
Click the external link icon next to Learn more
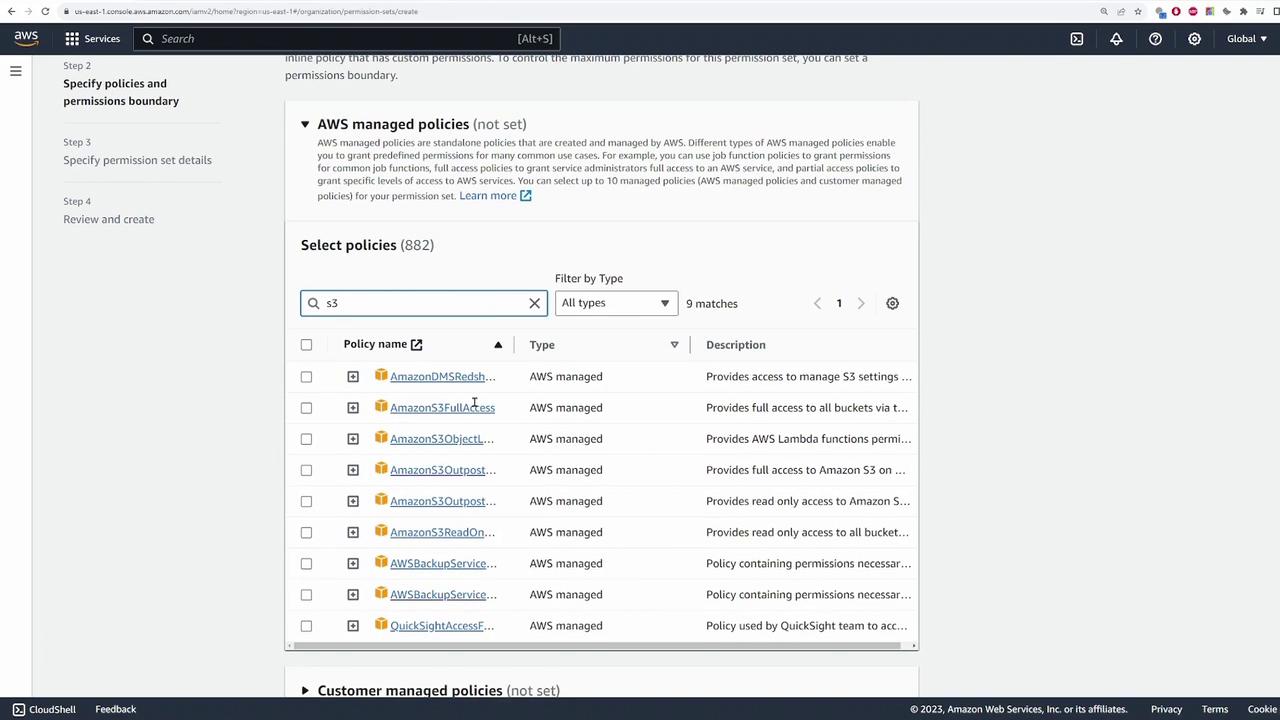pos(526,196)
